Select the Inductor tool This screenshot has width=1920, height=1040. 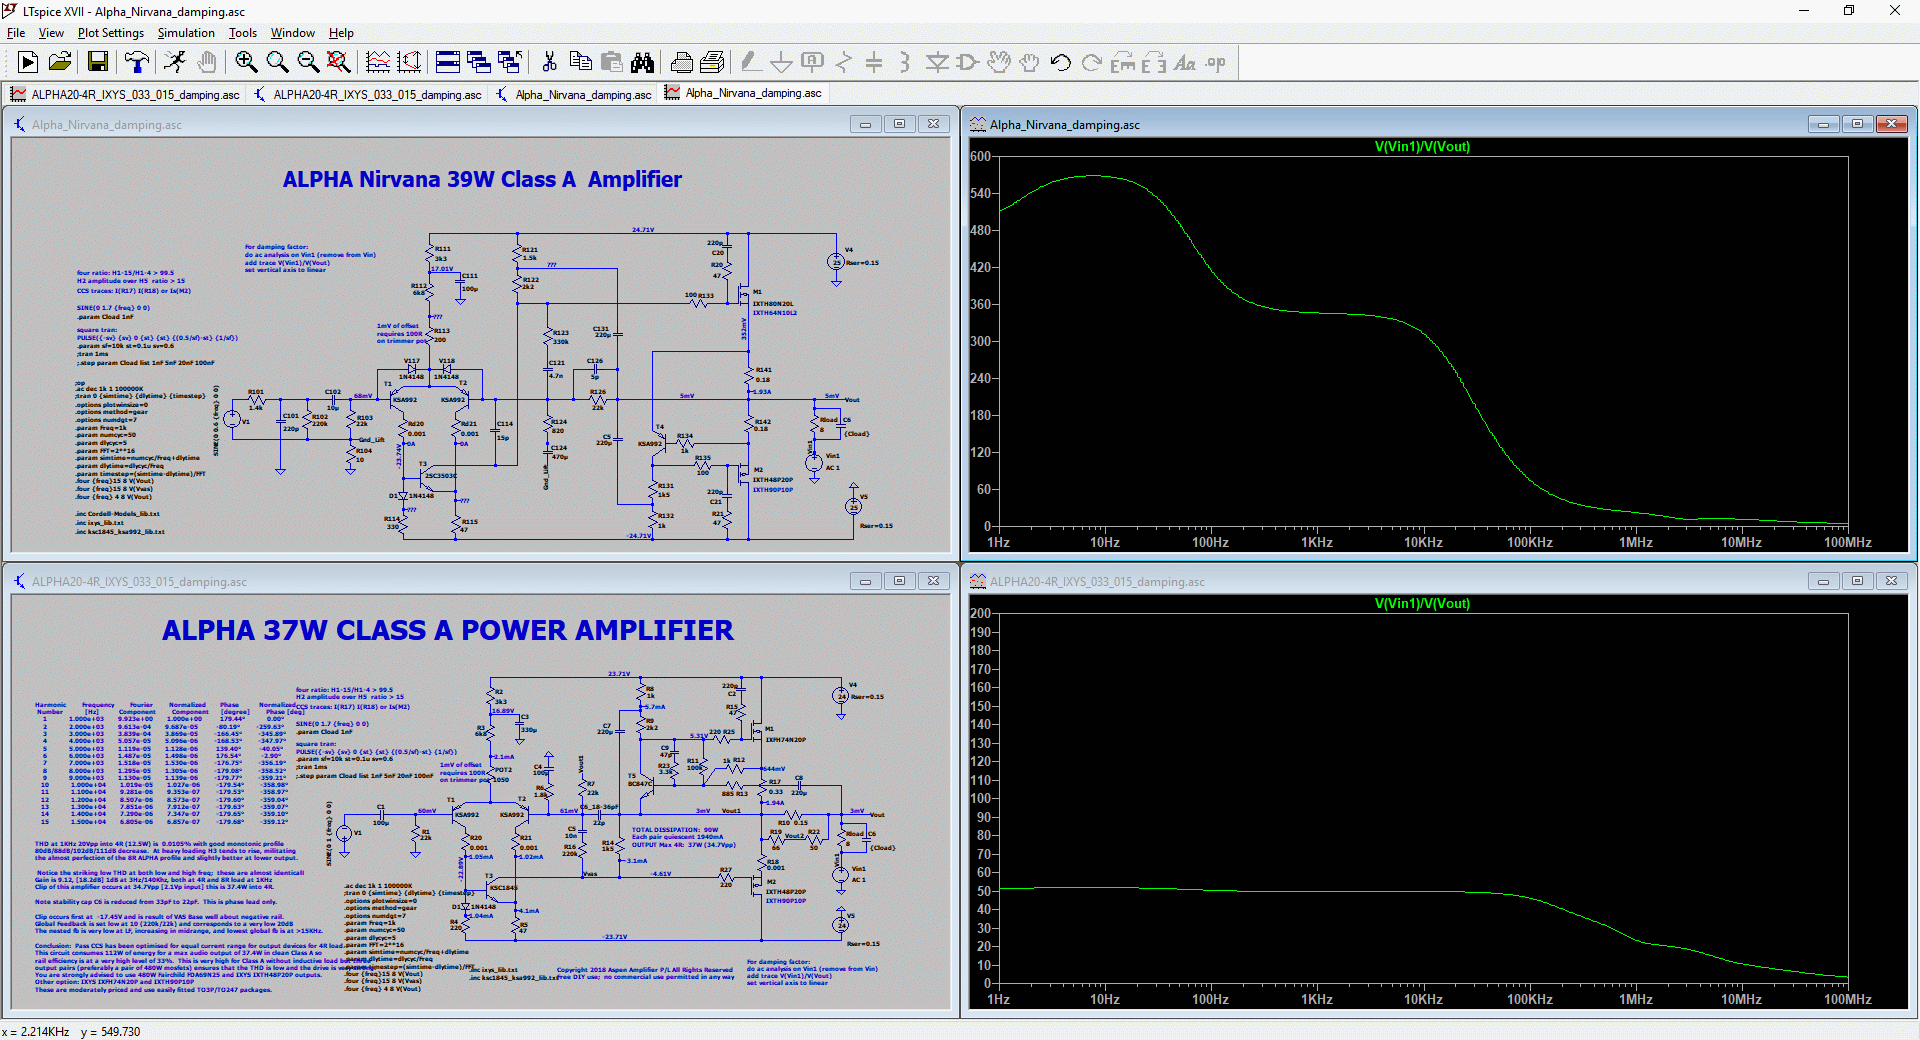(x=905, y=62)
